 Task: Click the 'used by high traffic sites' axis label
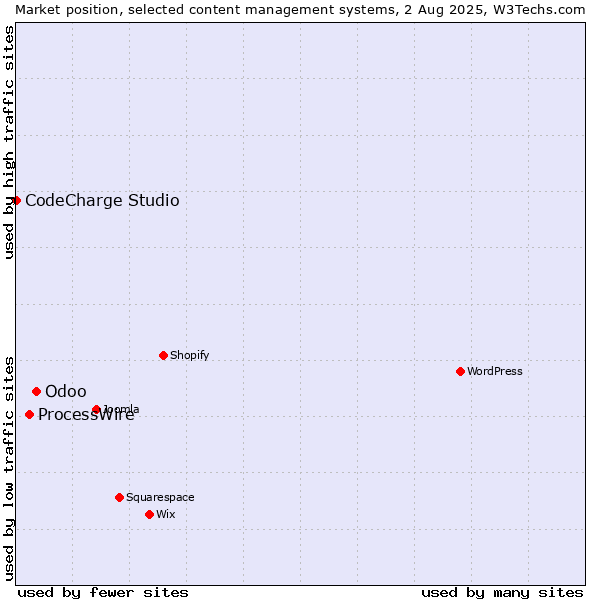tap(9, 142)
